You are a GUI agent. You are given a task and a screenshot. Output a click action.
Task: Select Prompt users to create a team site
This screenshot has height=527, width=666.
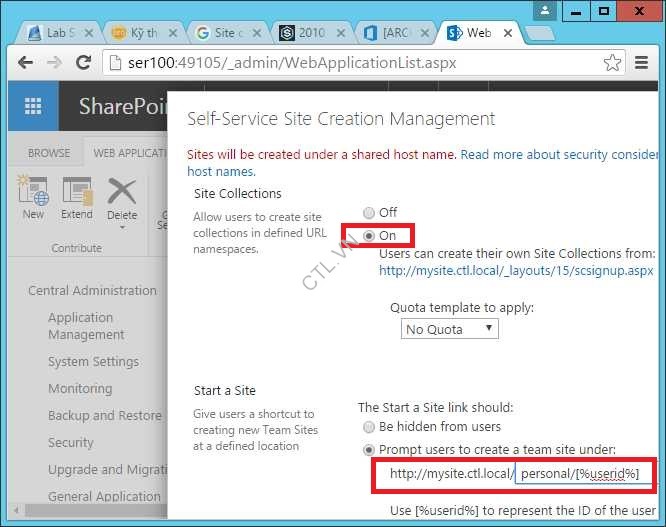[369, 450]
